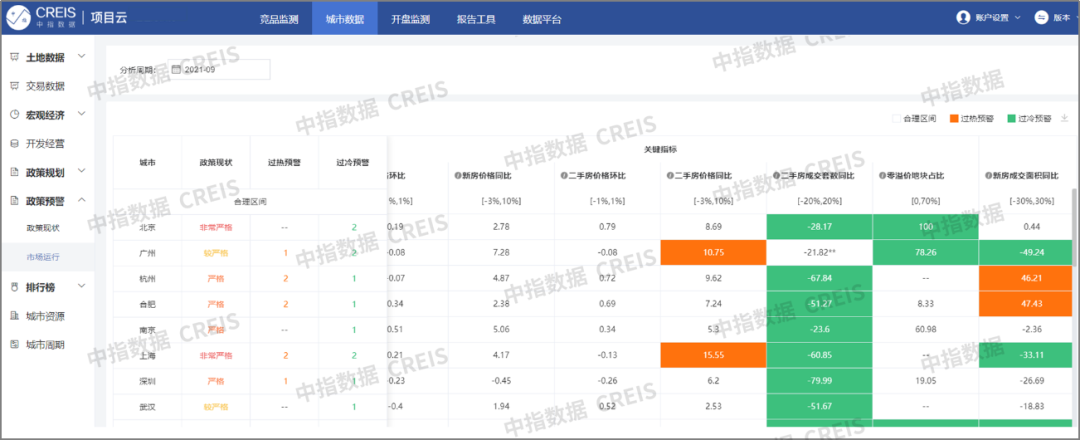Click the 城市 column header
The width and height of the screenshot is (1080, 440).
[147, 163]
